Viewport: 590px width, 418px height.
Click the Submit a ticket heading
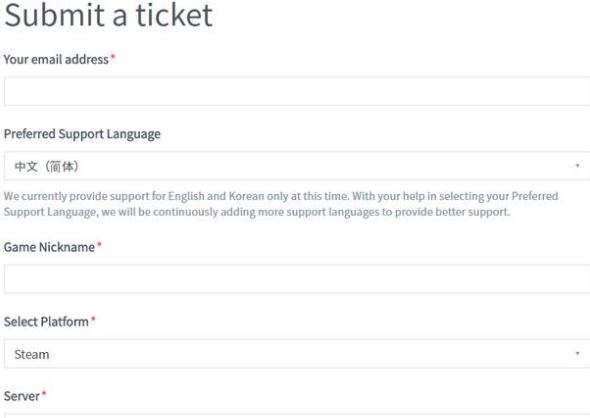109,15
